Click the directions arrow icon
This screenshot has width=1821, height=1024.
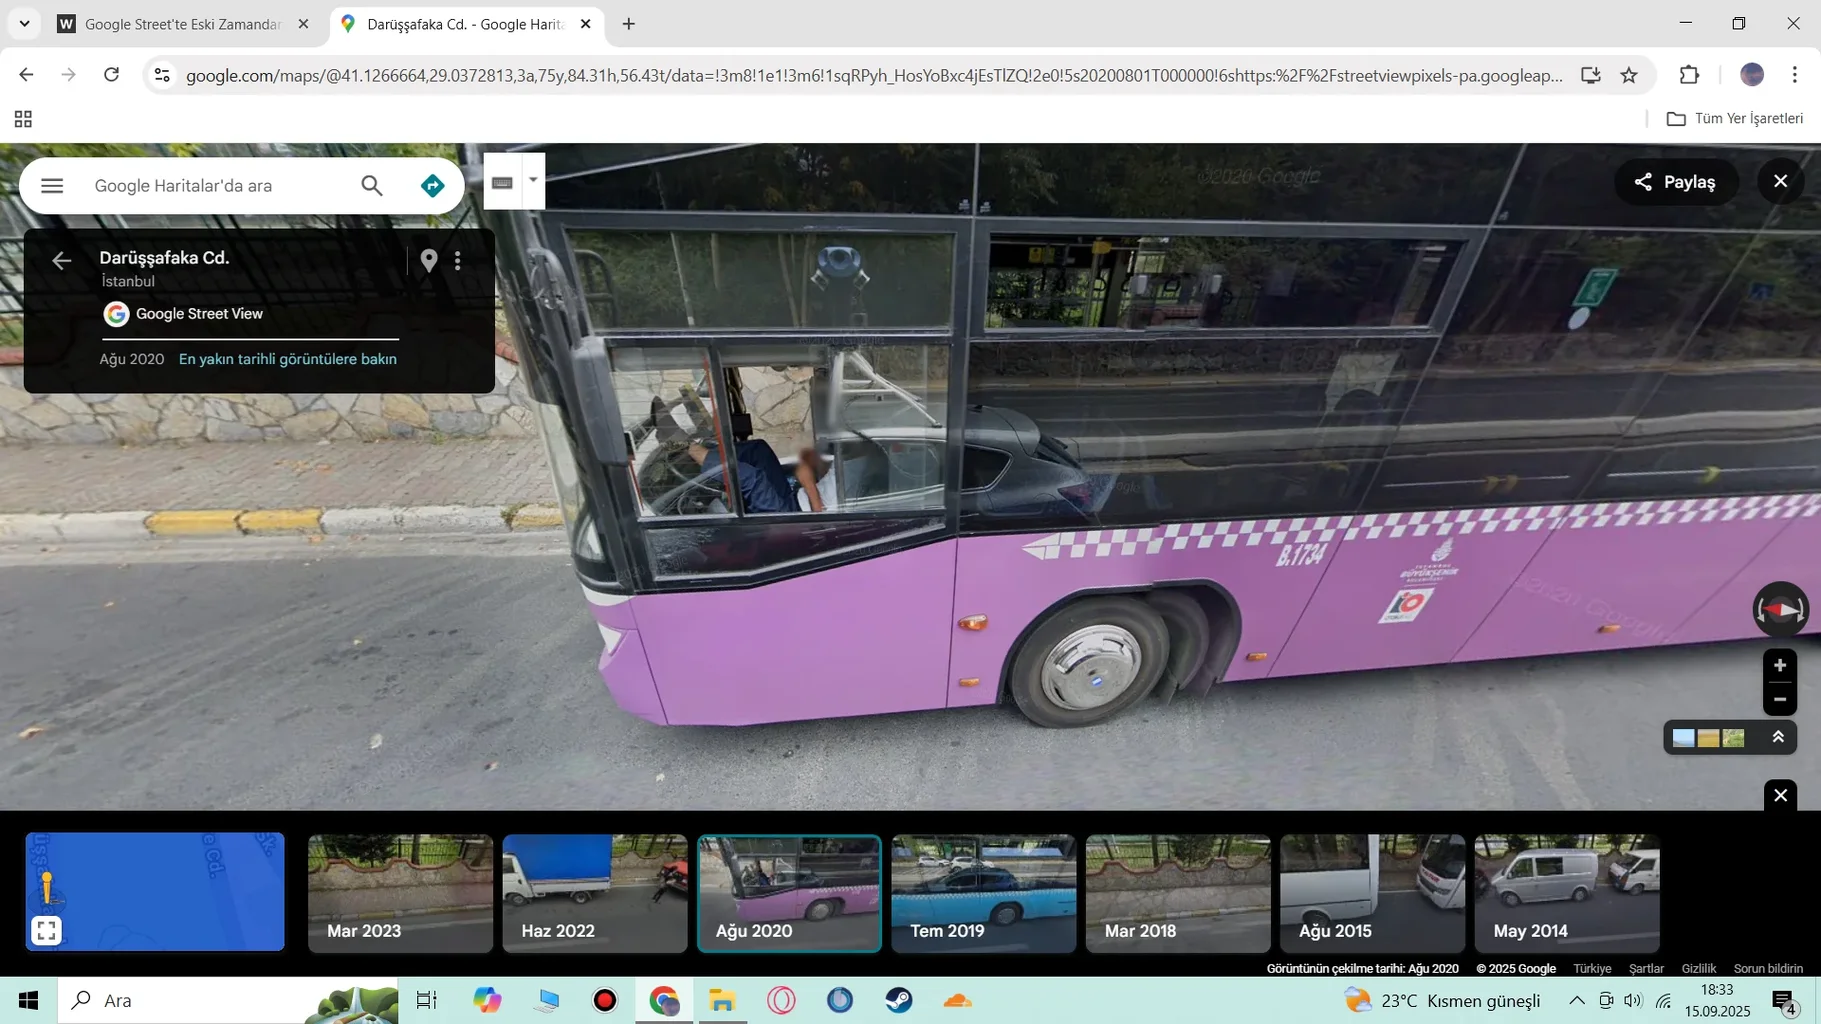pyautogui.click(x=432, y=185)
